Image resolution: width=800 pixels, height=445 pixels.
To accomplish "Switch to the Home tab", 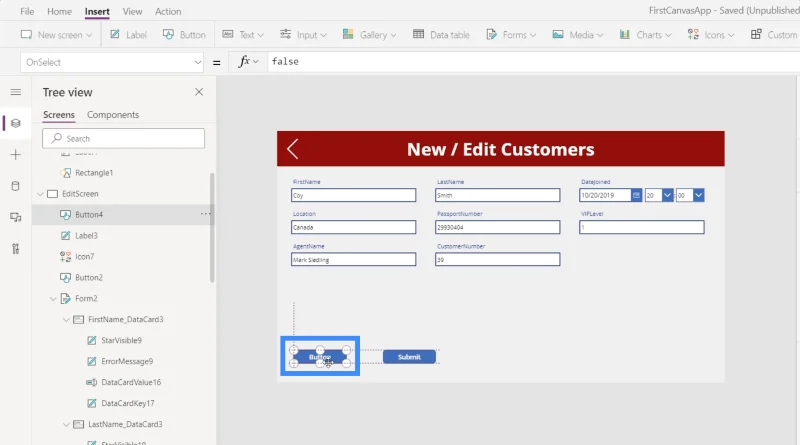I will coord(59,11).
